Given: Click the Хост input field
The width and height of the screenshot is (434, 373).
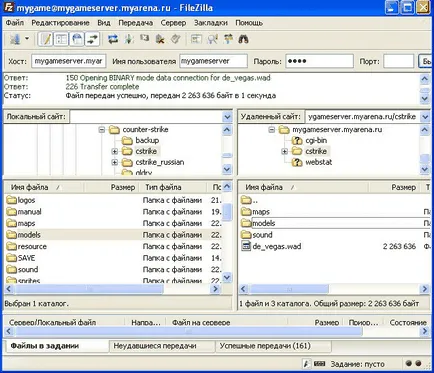Looking at the screenshot, I should click(x=69, y=61).
